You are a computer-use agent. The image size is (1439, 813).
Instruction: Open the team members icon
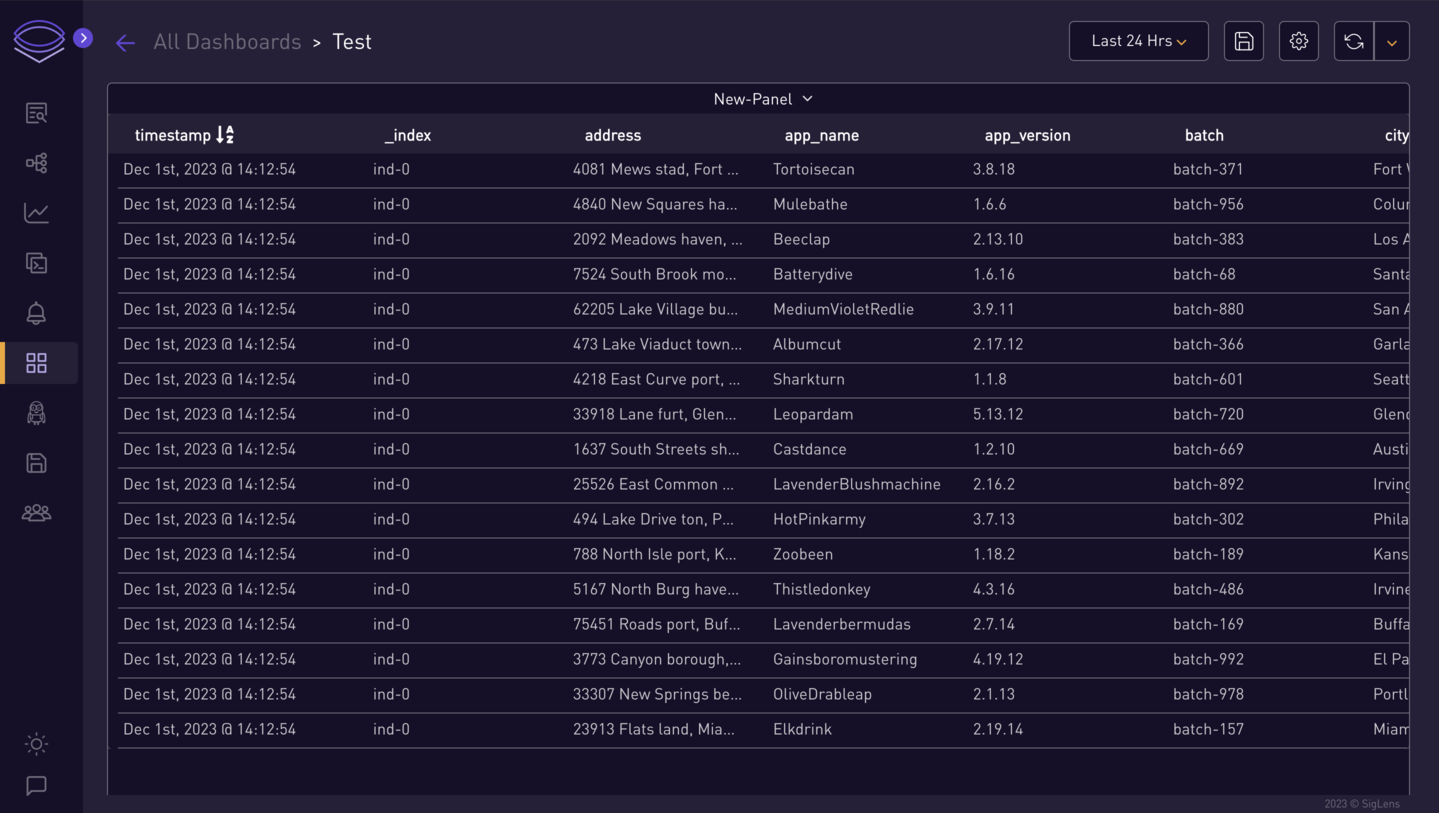(37, 513)
